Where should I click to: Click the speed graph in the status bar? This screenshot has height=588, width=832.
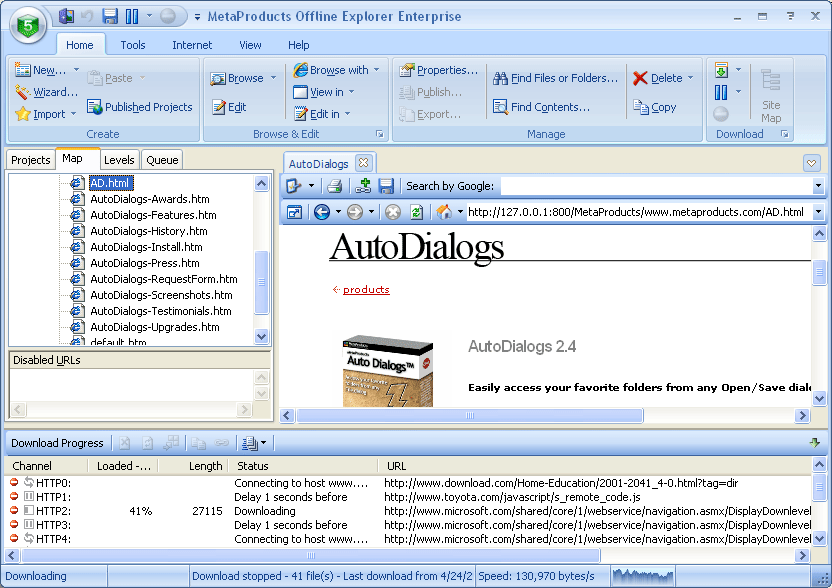[x=643, y=576]
